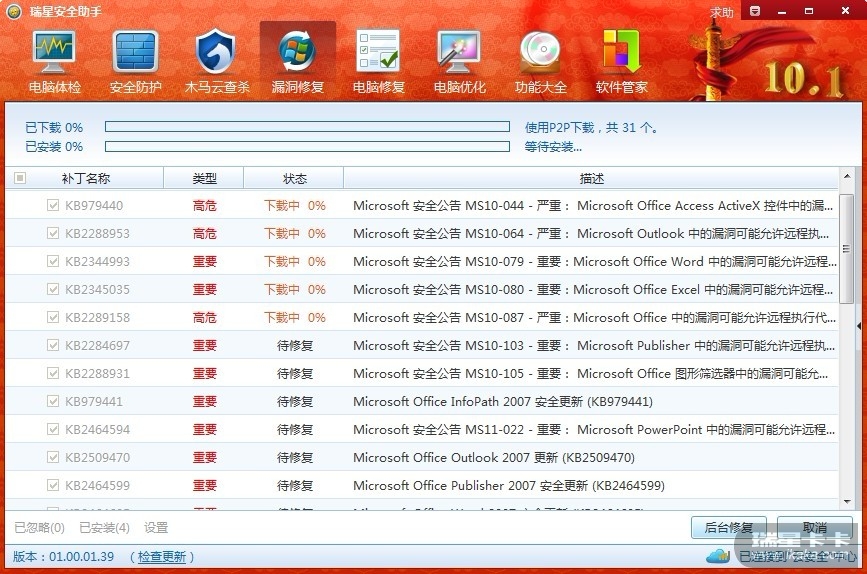Expand the side panel arrow at right edge
The height and width of the screenshot is (574, 867).
click(859, 326)
